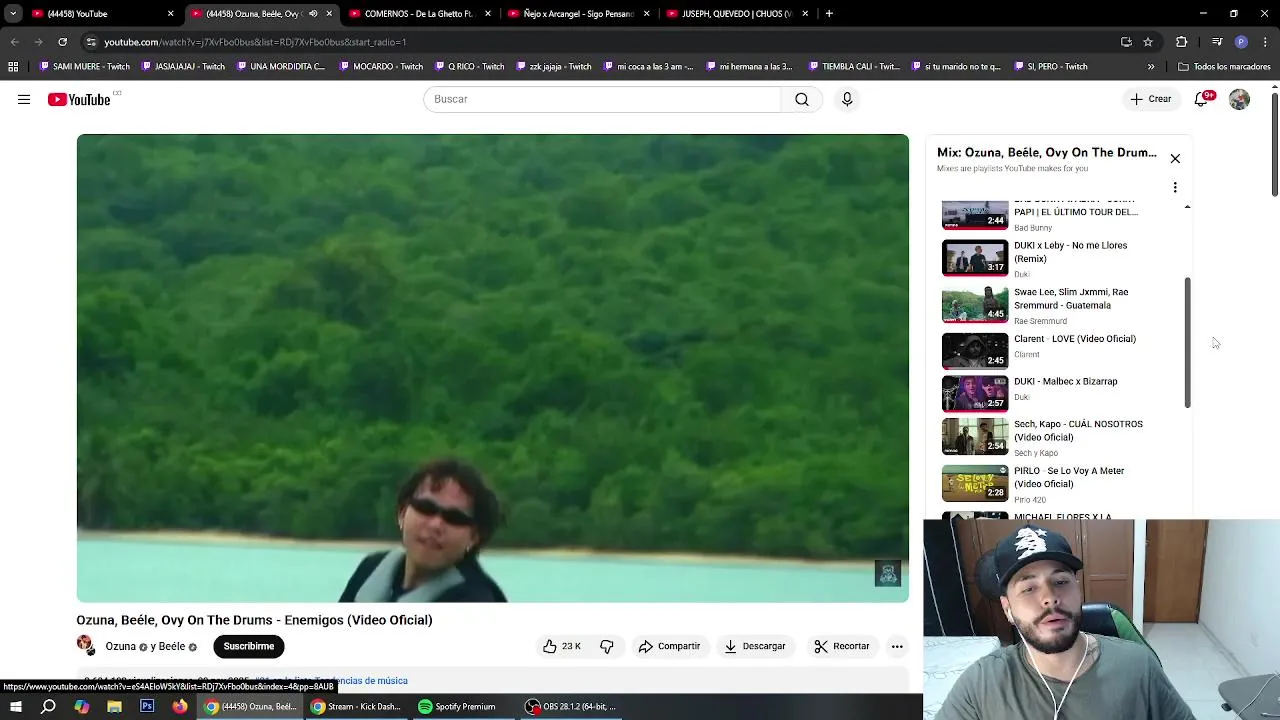Go to the YouTube logo home link
The width and height of the screenshot is (1280, 720).
[79, 99]
